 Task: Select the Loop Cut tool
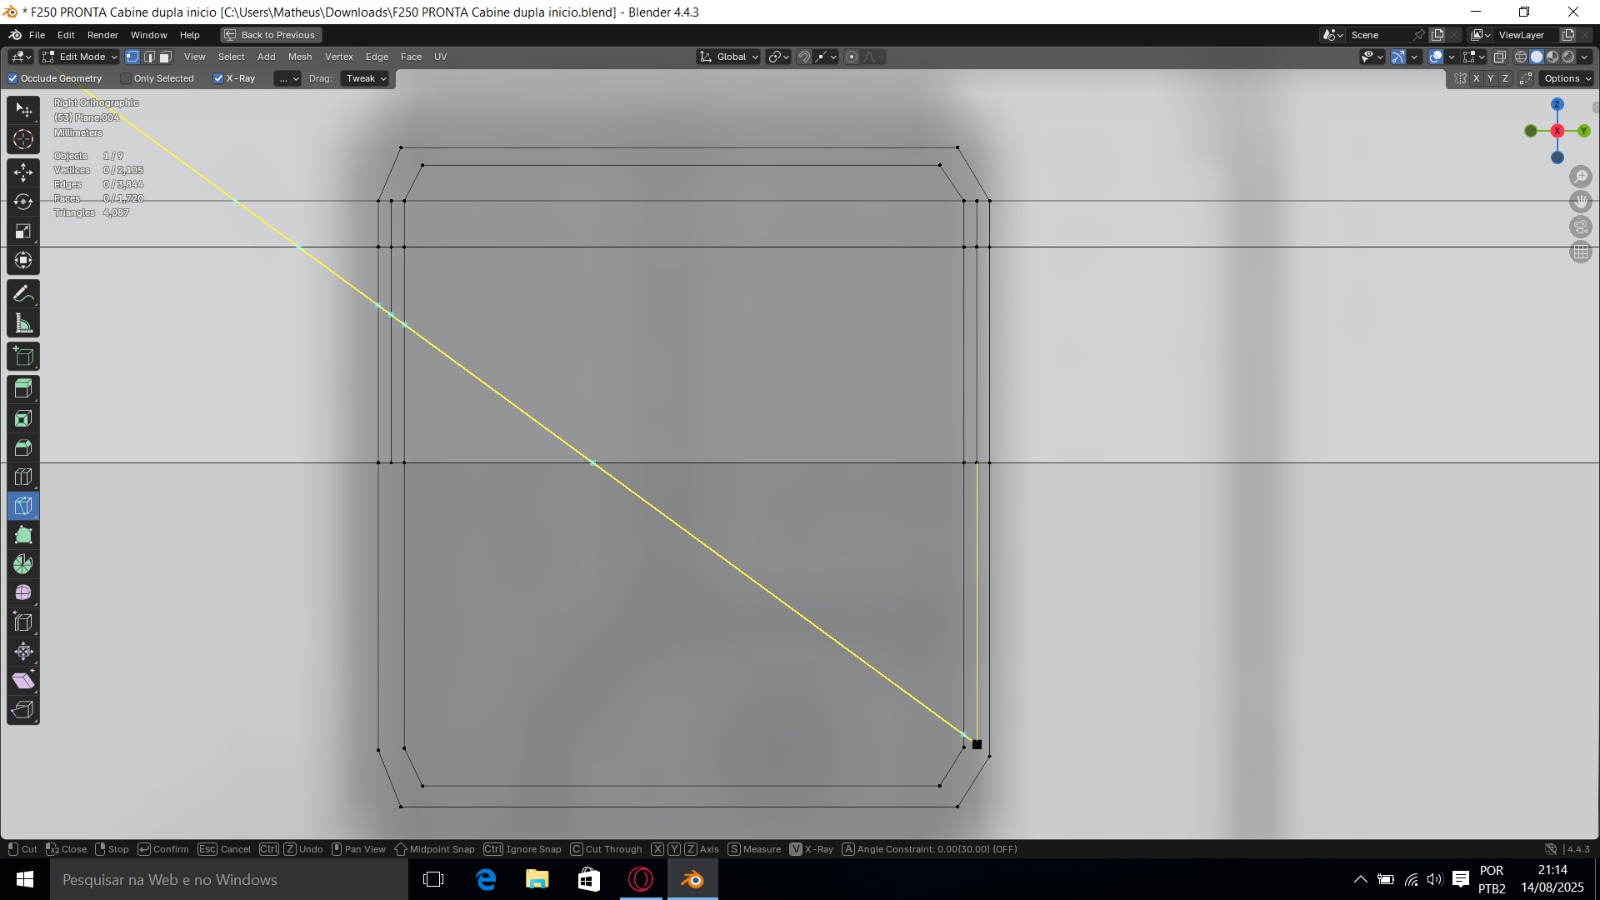tap(24, 477)
